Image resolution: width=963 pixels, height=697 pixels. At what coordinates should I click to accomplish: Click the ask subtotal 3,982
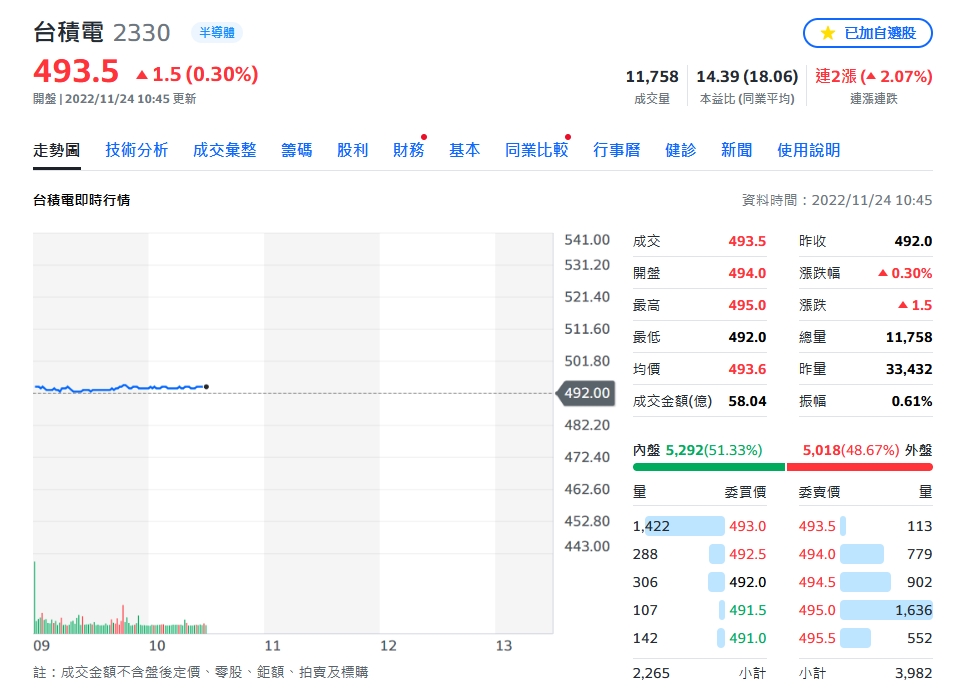(x=913, y=673)
